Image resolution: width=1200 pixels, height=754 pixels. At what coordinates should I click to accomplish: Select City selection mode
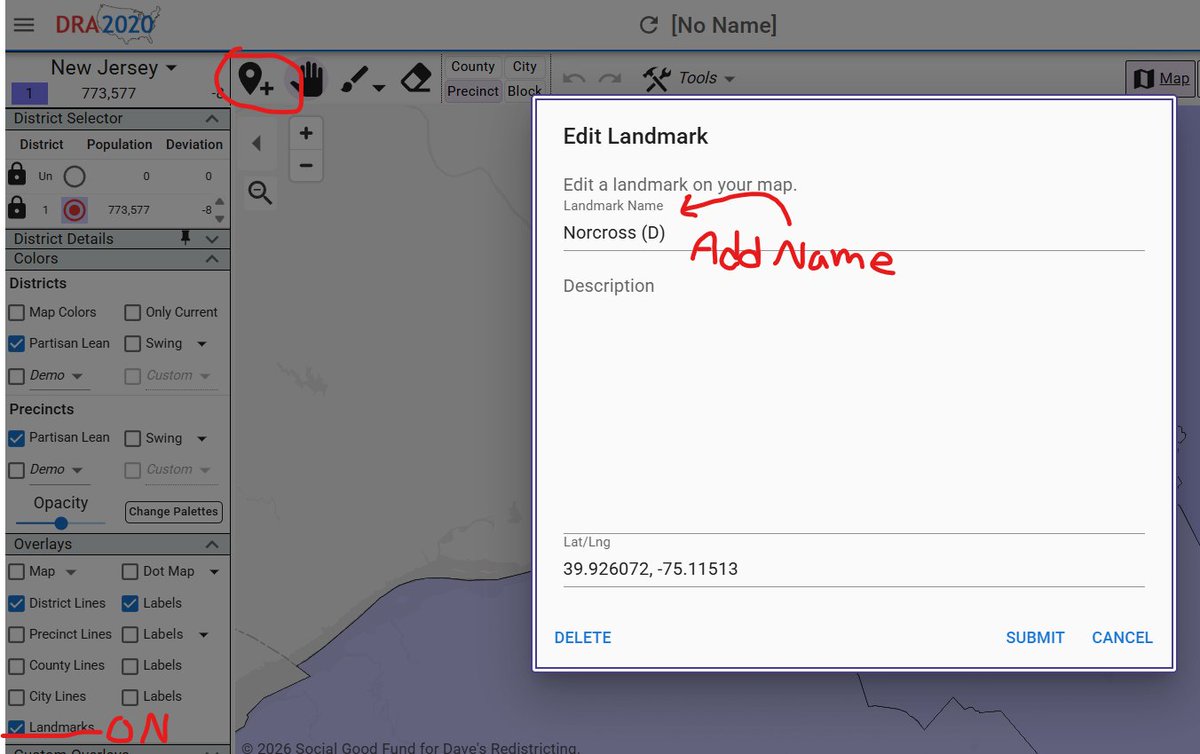525,66
